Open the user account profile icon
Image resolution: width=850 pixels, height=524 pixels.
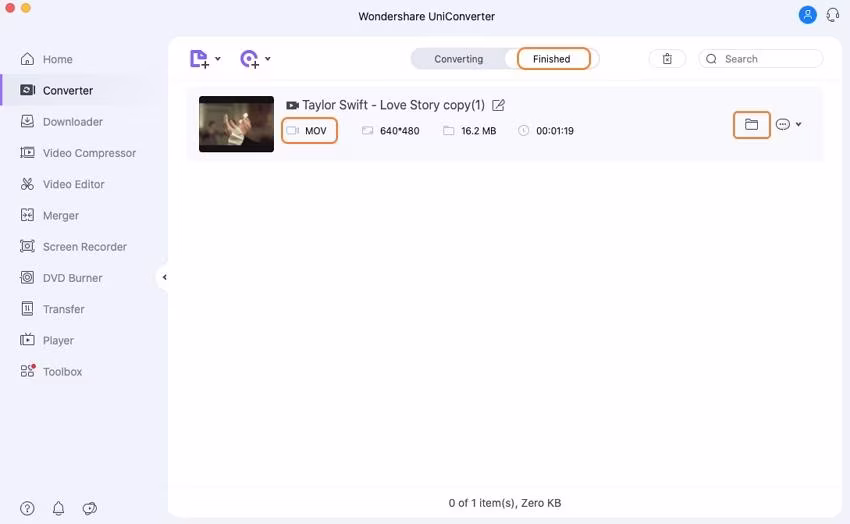(x=807, y=15)
